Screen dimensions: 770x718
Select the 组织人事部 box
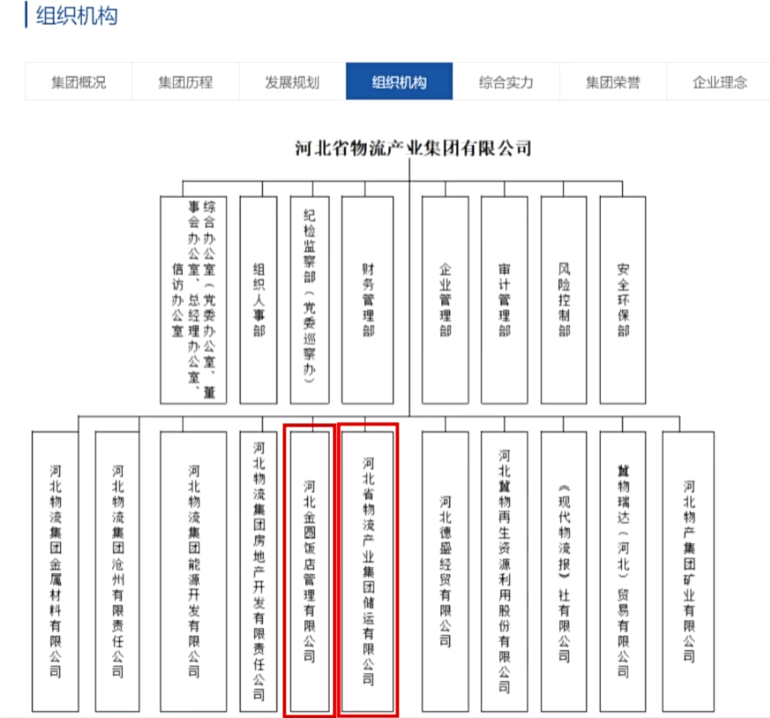258,300
